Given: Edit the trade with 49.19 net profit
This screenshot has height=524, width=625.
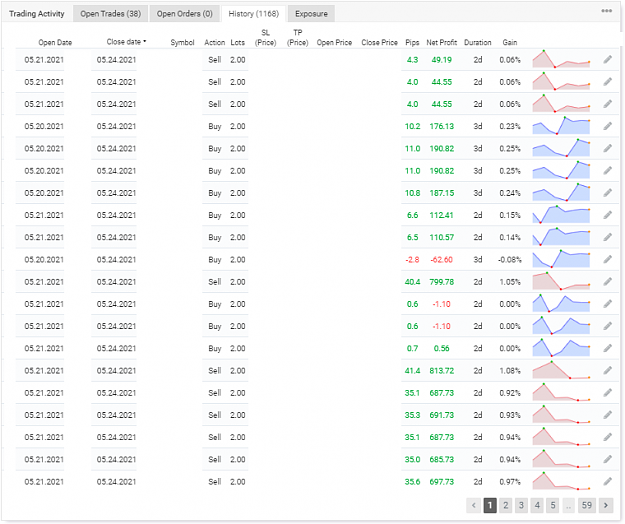Looking at the screenshot, I should [607, 60].
